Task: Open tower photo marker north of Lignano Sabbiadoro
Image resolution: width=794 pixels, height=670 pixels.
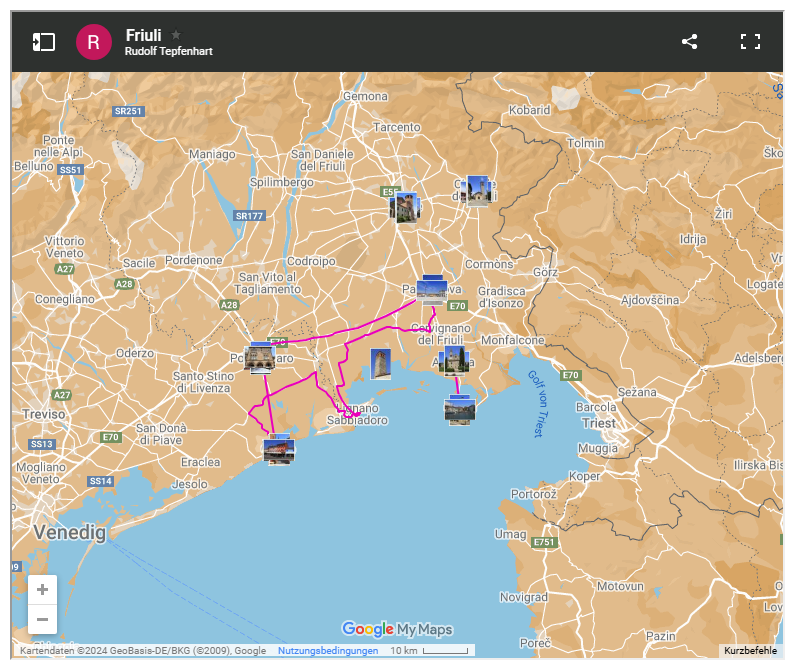Action: pyautogui.click(x=381, y=364)
